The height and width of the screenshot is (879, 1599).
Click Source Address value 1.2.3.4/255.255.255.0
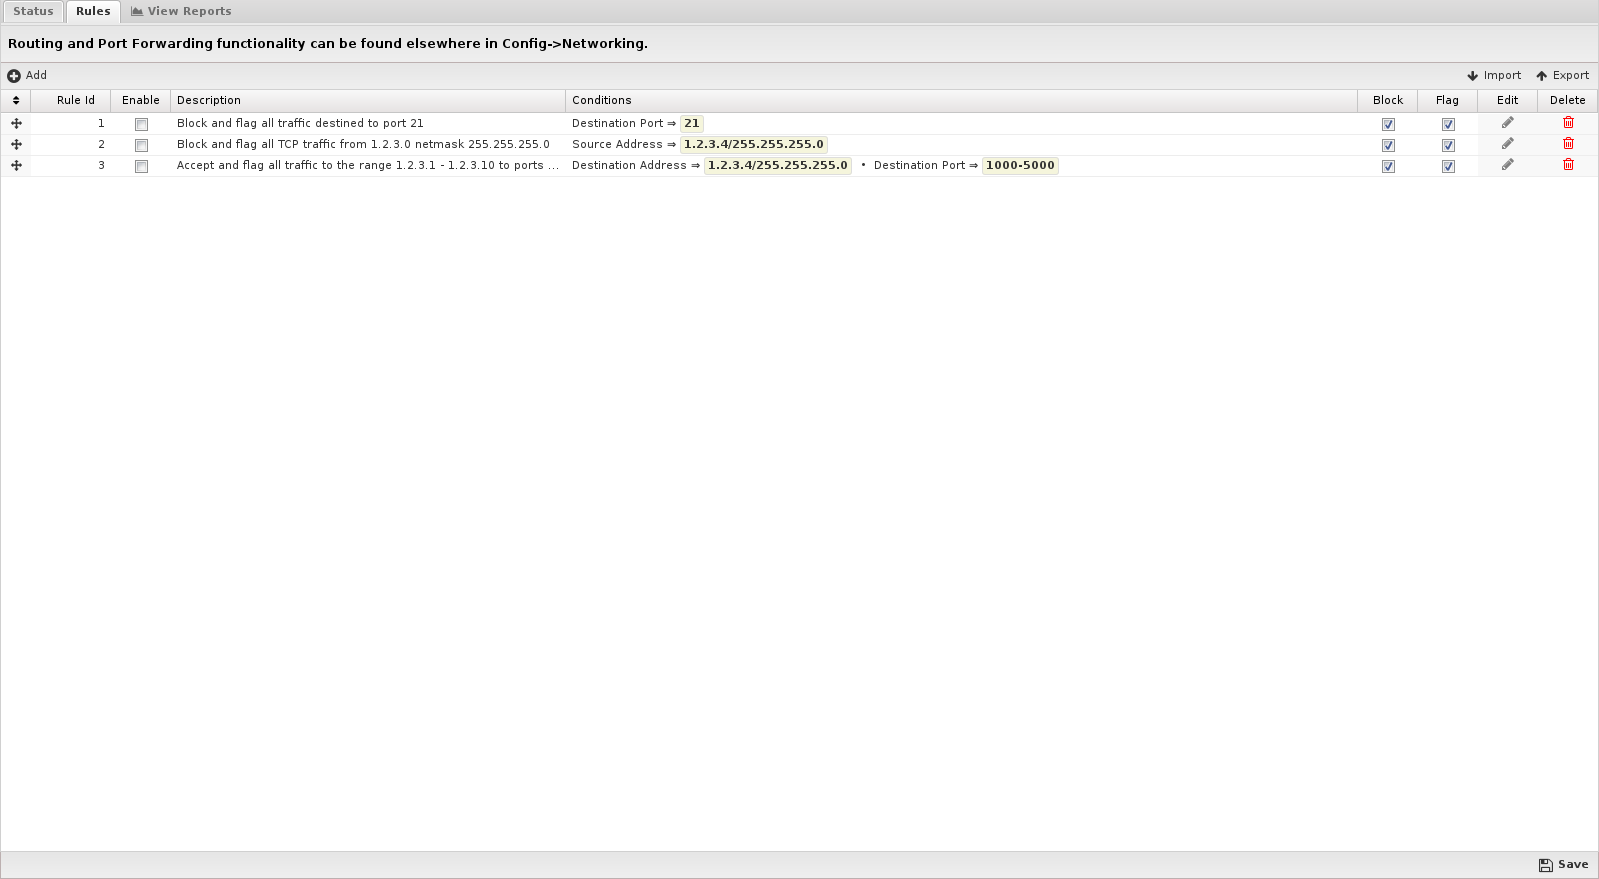pyautogui.click(x=754, y=144)
